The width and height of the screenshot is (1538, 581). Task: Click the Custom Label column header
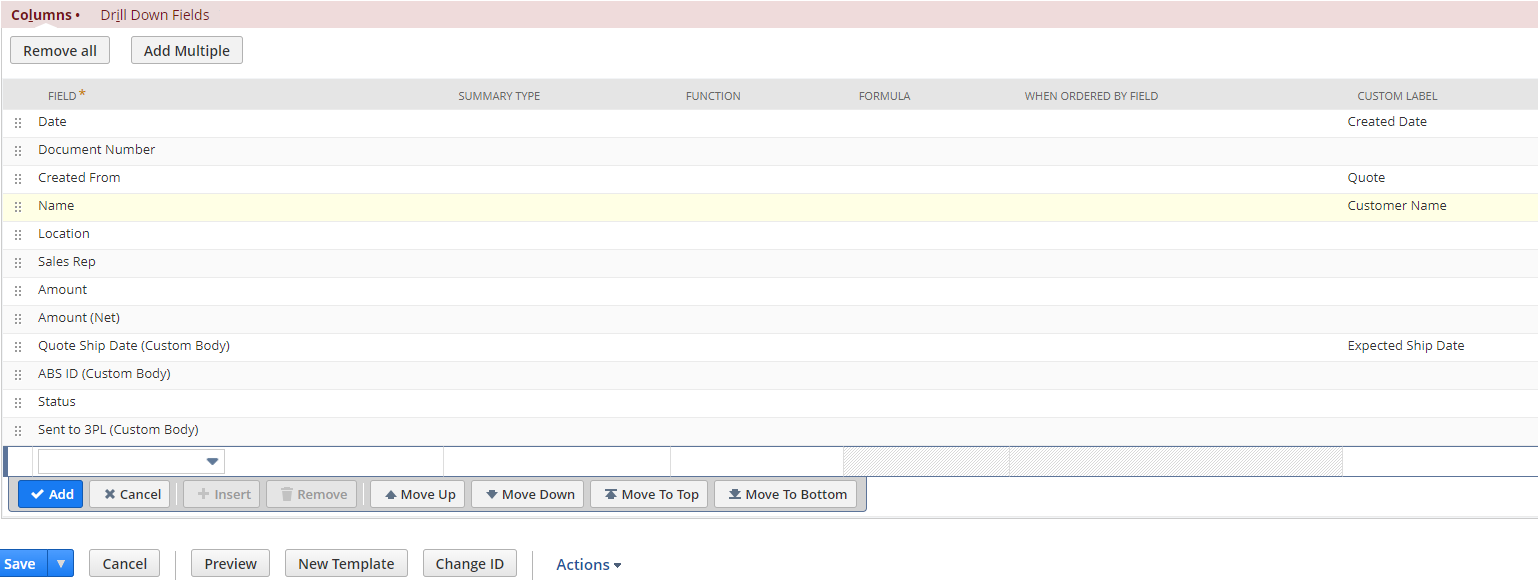pos(1397,96)
